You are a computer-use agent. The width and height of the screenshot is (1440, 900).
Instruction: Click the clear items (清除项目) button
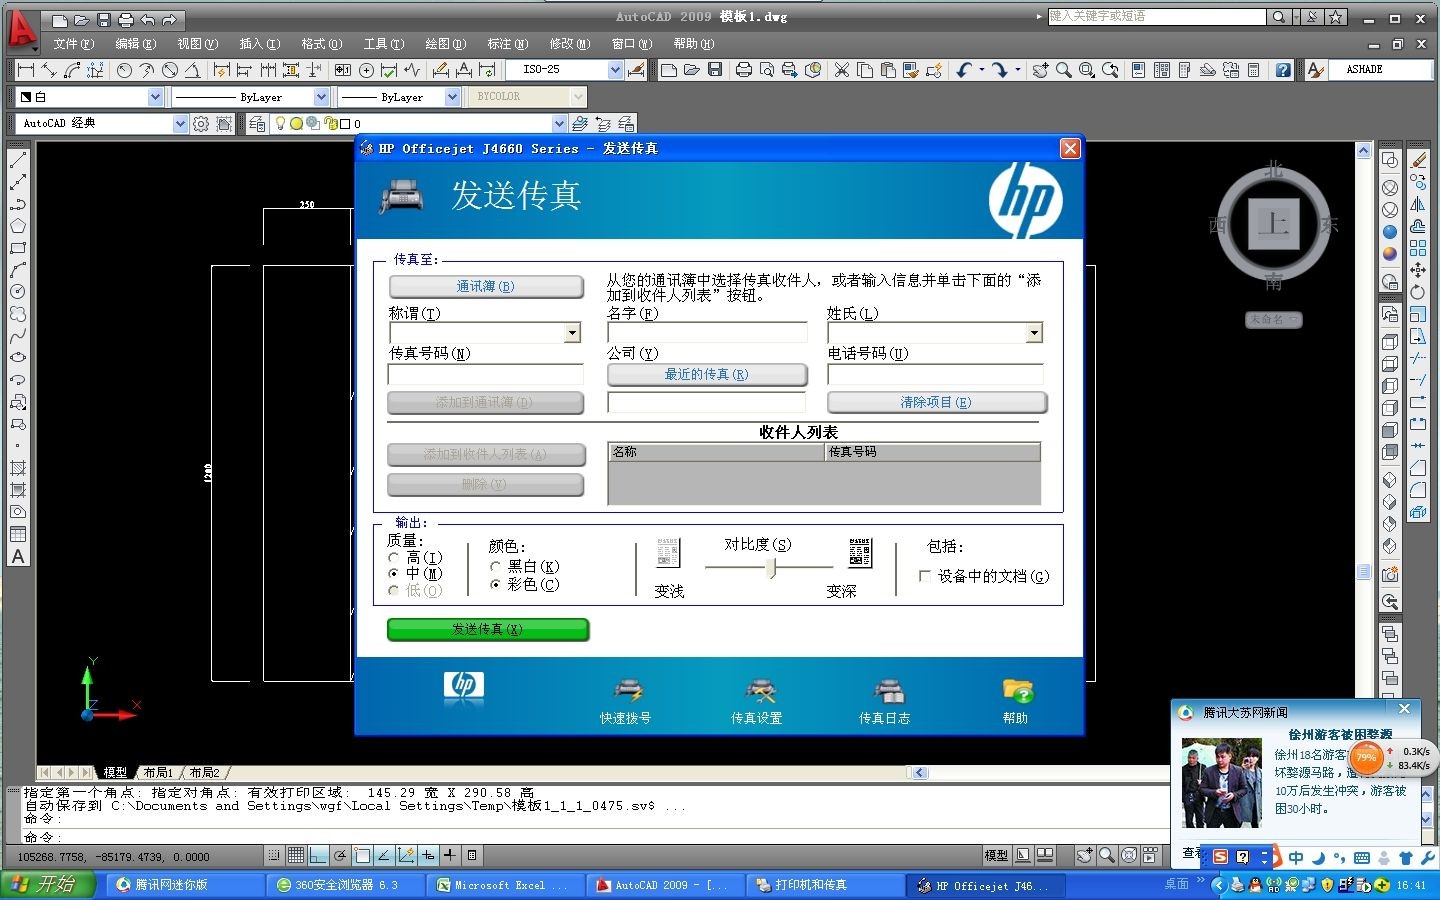(x=936, y=403)
